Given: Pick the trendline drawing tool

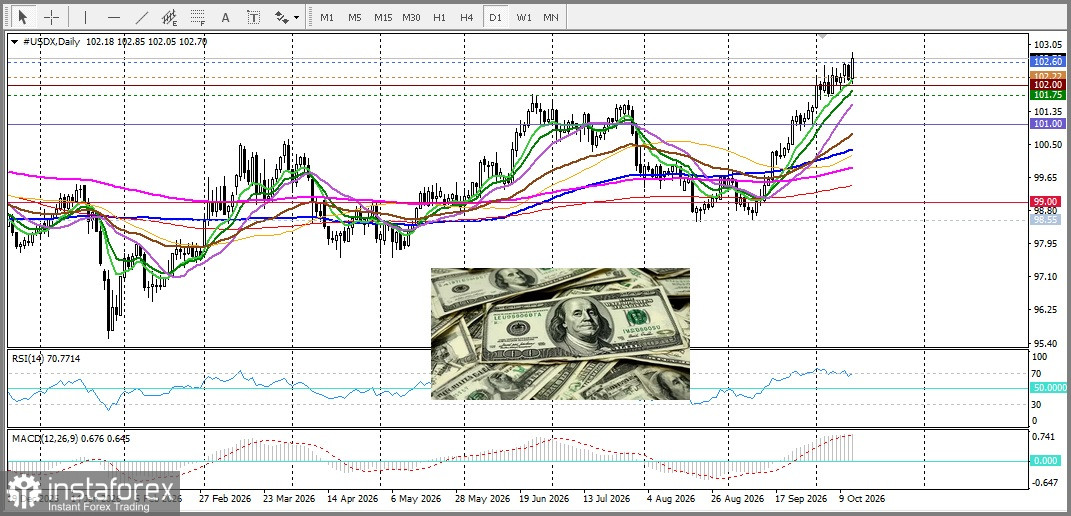Looking at the screenshot, I should tap(142, 17).
